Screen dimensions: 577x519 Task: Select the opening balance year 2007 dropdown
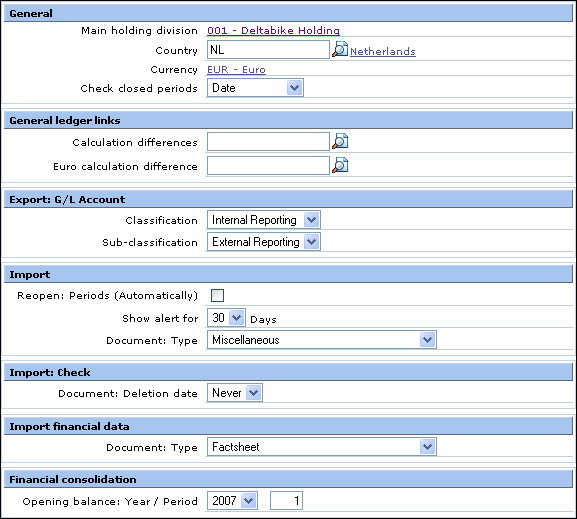(232, 501)
